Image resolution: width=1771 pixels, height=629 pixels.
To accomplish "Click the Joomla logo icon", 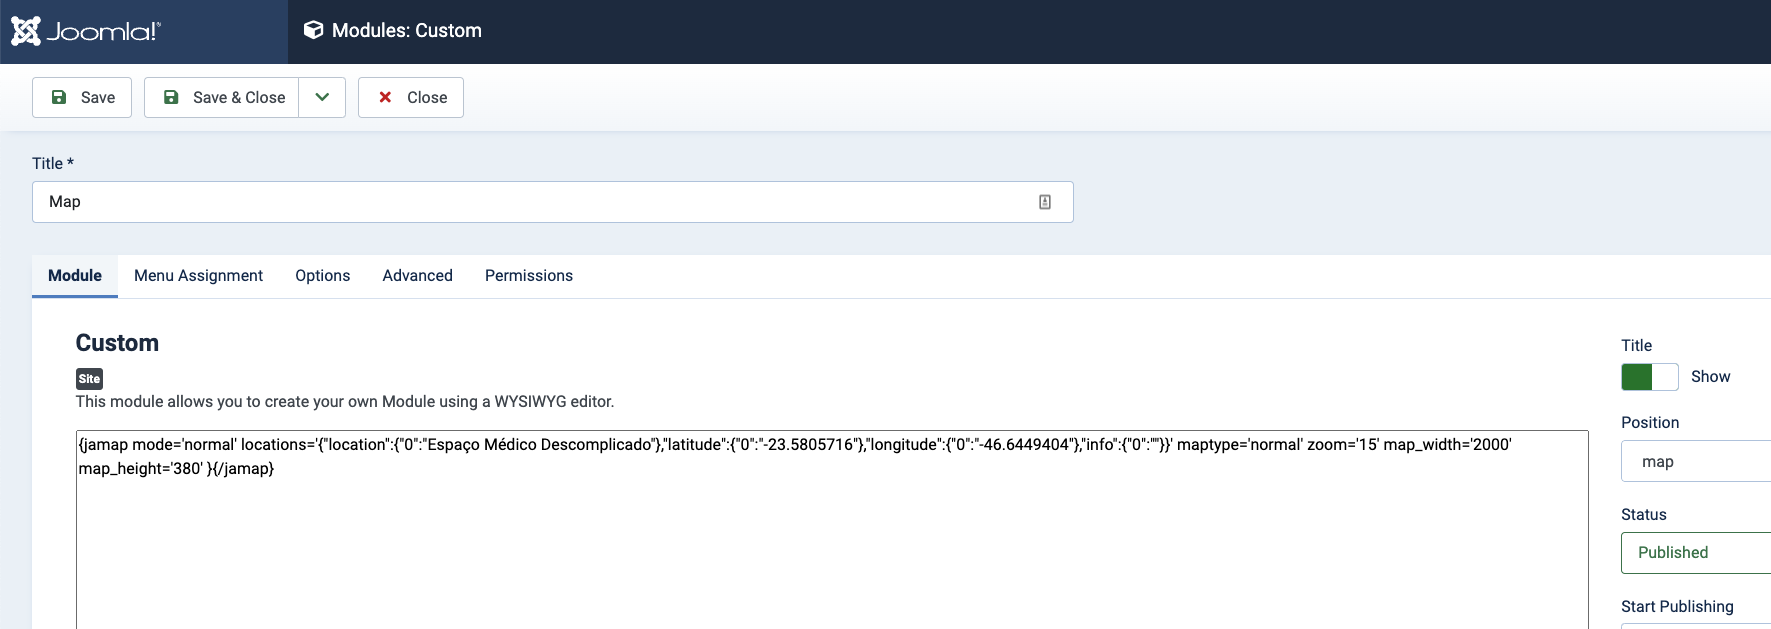I will click(26, 31).
